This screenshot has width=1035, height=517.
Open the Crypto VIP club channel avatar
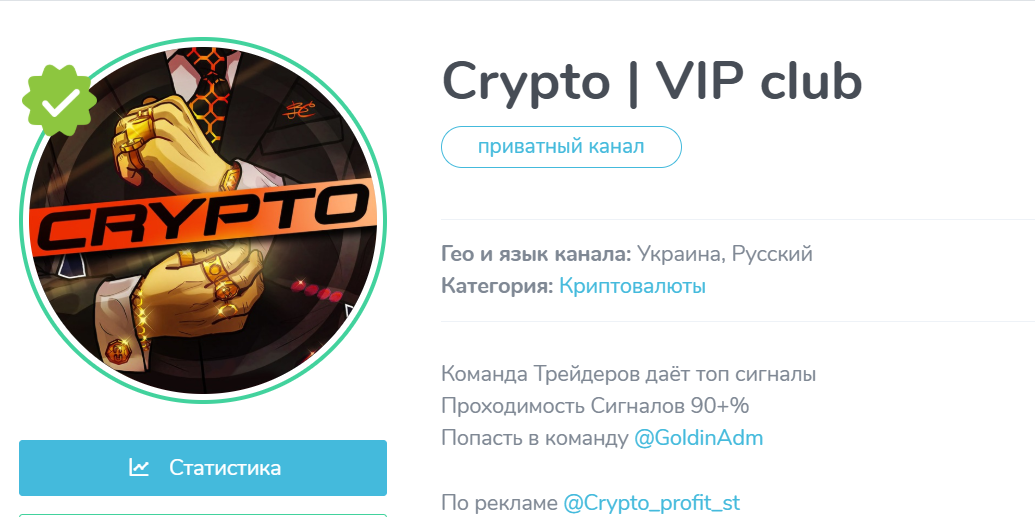203,220
